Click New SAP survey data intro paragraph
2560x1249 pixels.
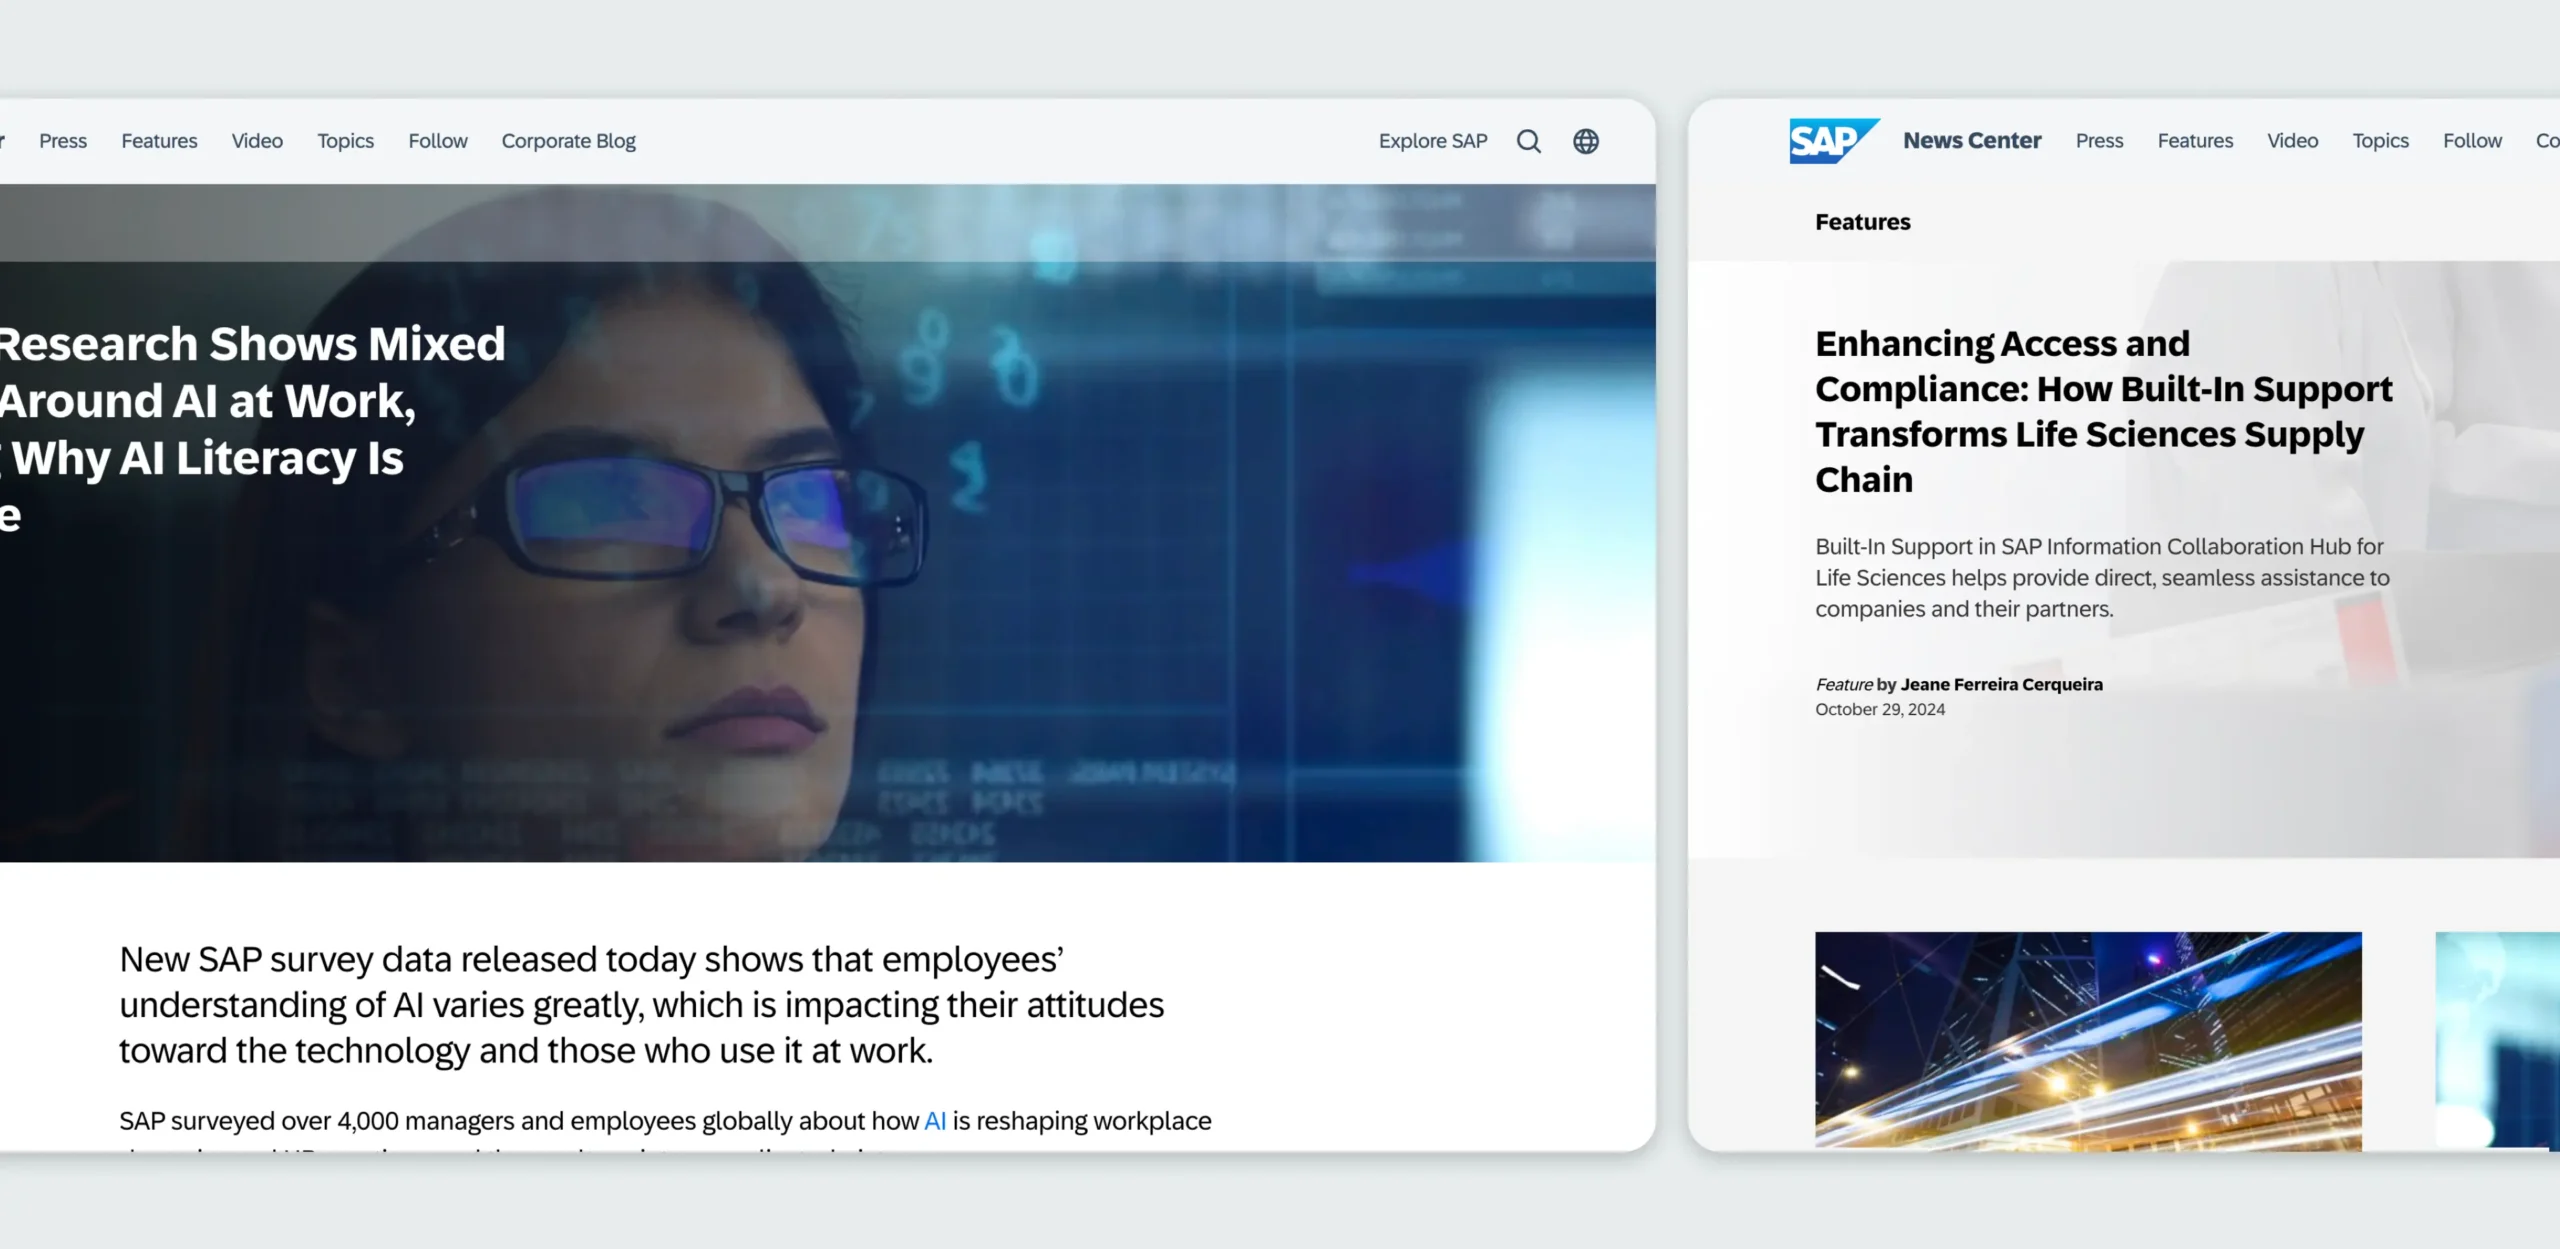click(641, 1005)
